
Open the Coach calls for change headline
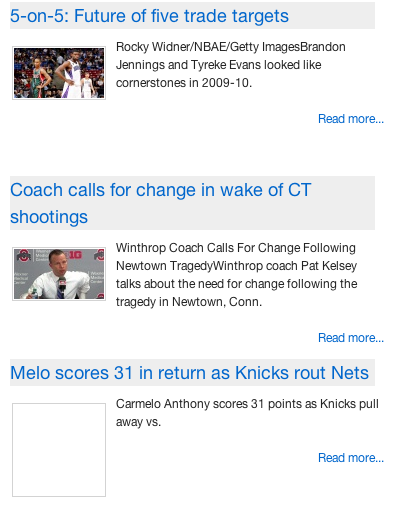point(161,203)
